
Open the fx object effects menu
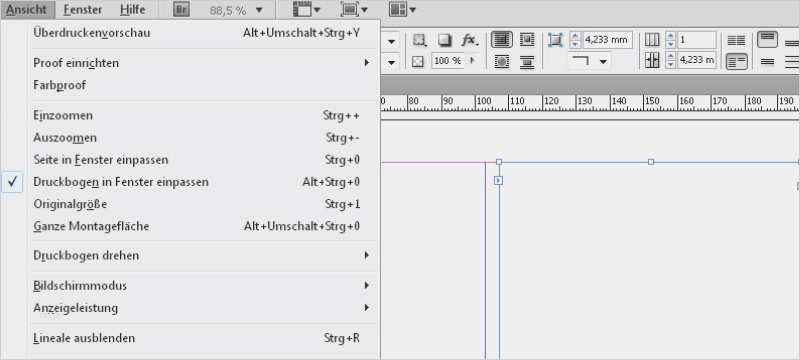click(x=469, y=40)
